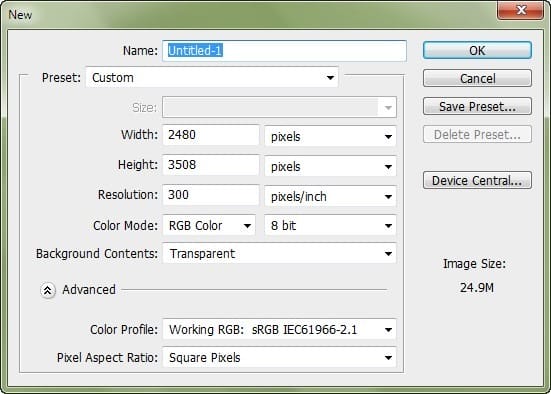The height and width of the screenshot is (394, 551).
Task: Click the Width value field
Action: (x=211, y=135)
